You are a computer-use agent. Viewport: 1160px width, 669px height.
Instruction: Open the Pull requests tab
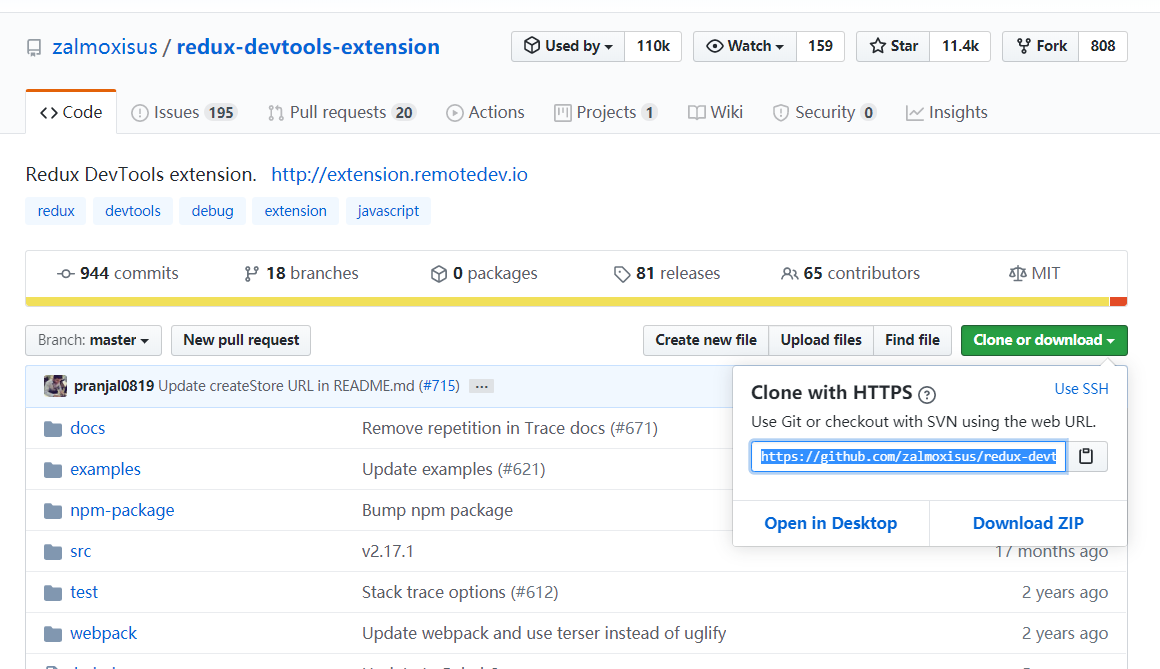(x=341, y=112)
